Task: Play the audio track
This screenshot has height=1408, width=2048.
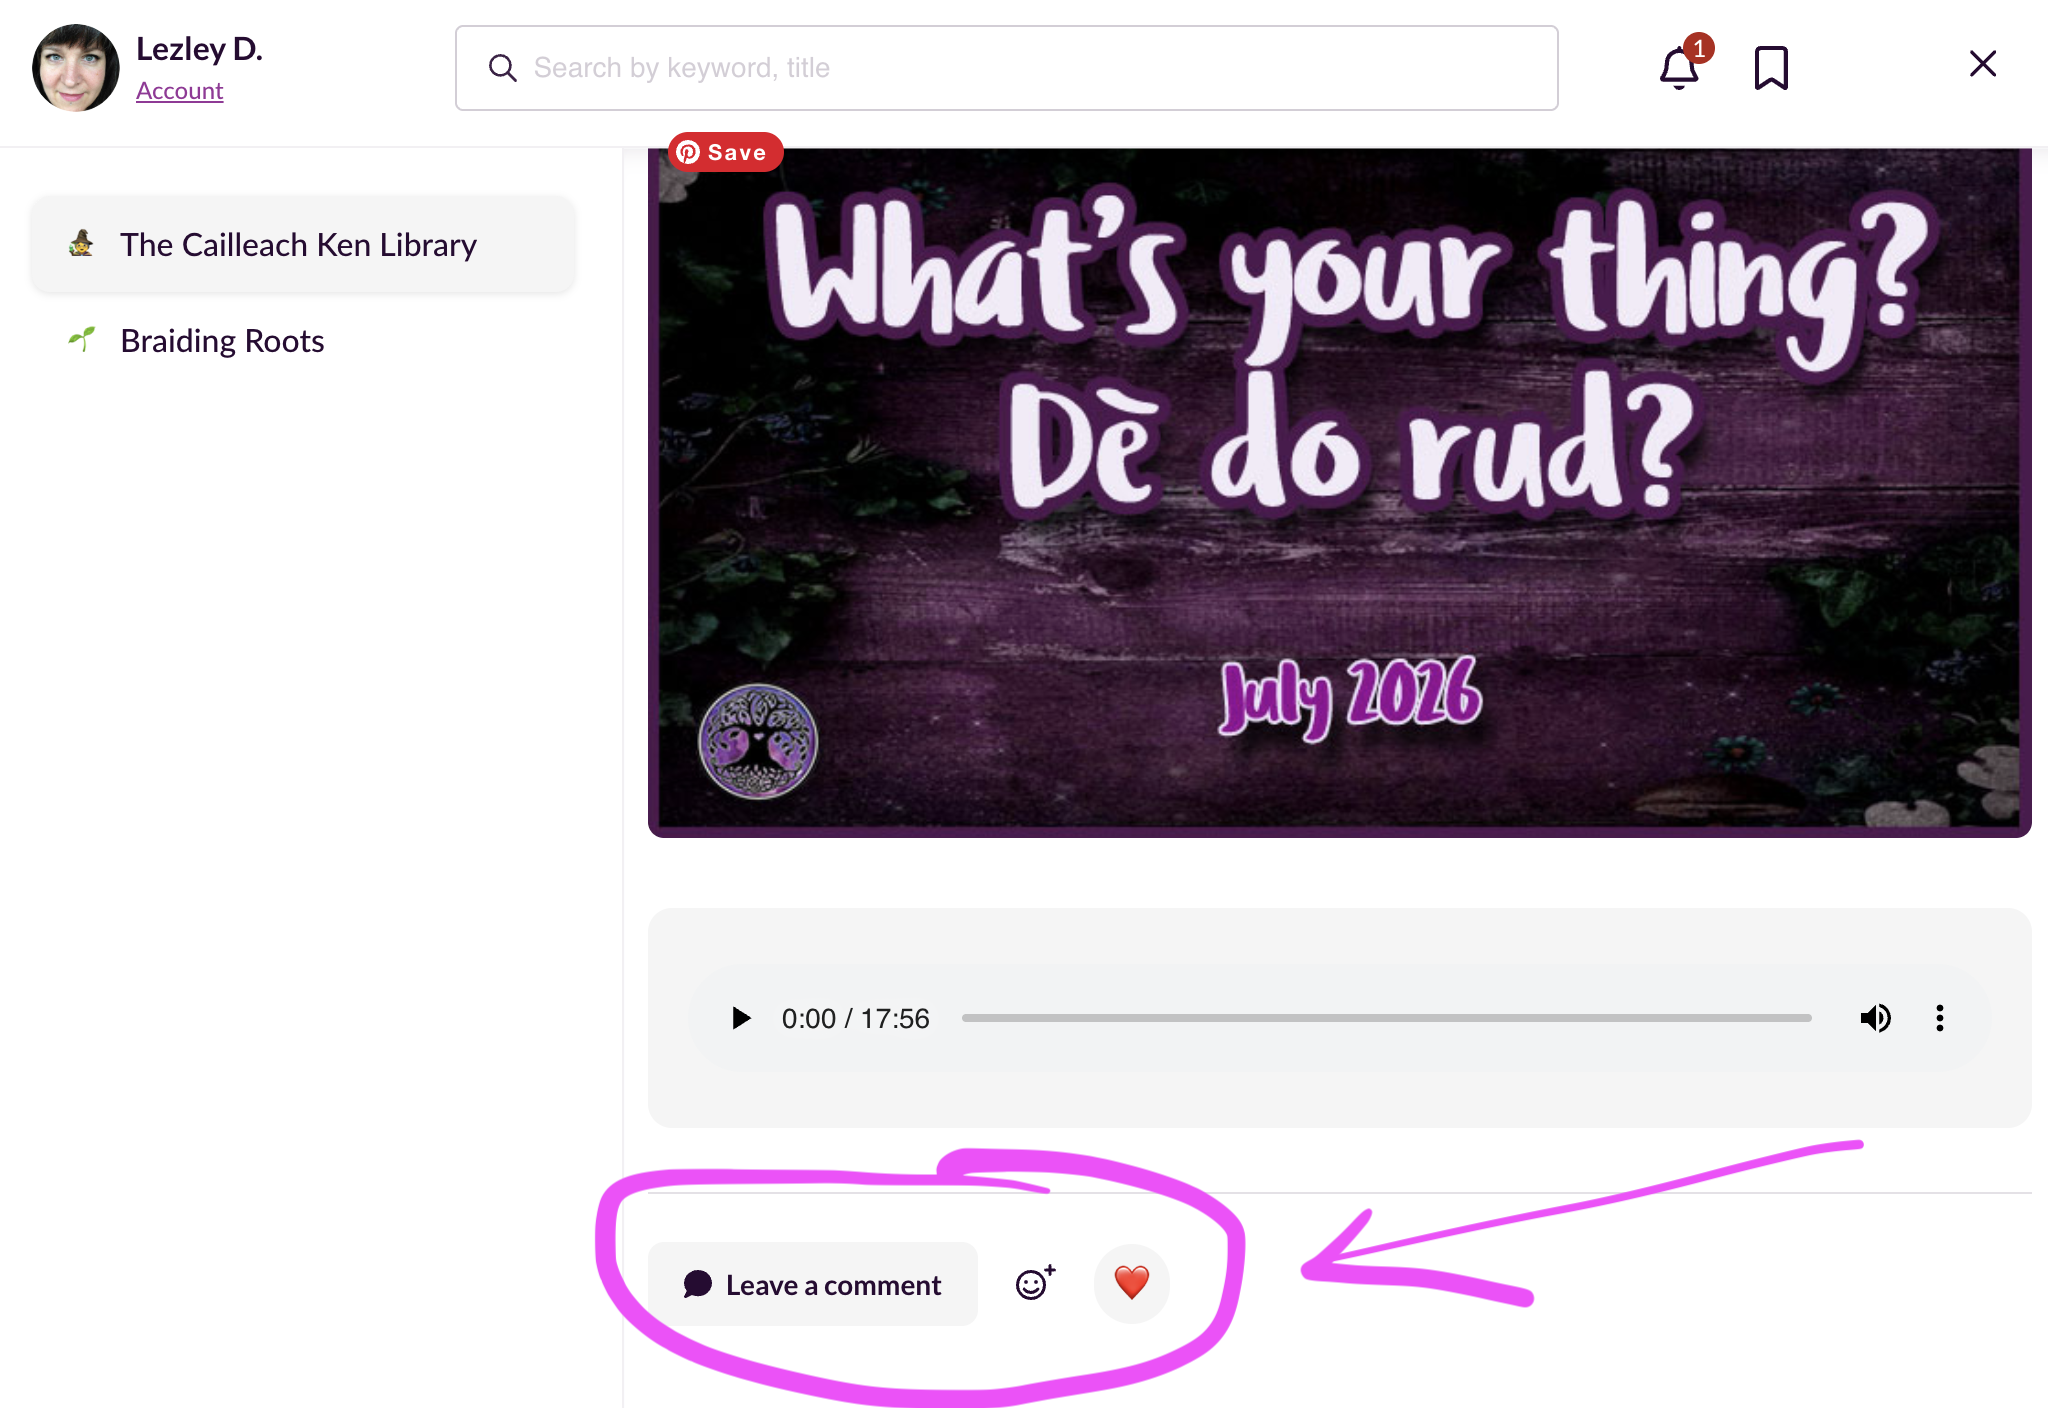Action: tap(741, 1018)
